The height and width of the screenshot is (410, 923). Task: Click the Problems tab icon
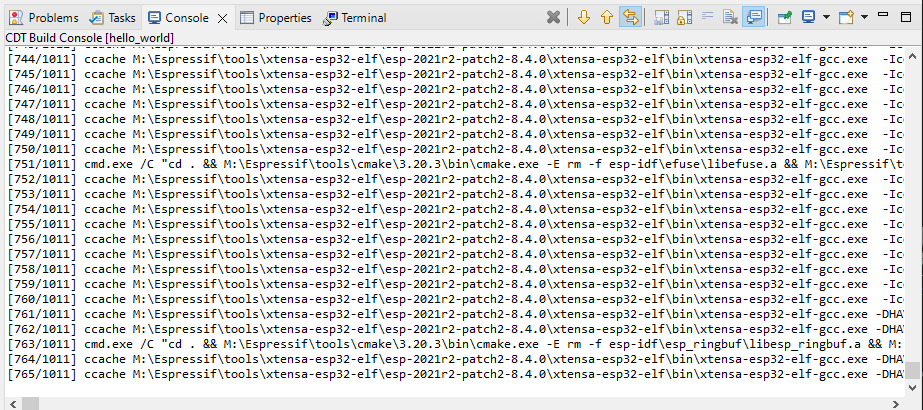(16, 18)
